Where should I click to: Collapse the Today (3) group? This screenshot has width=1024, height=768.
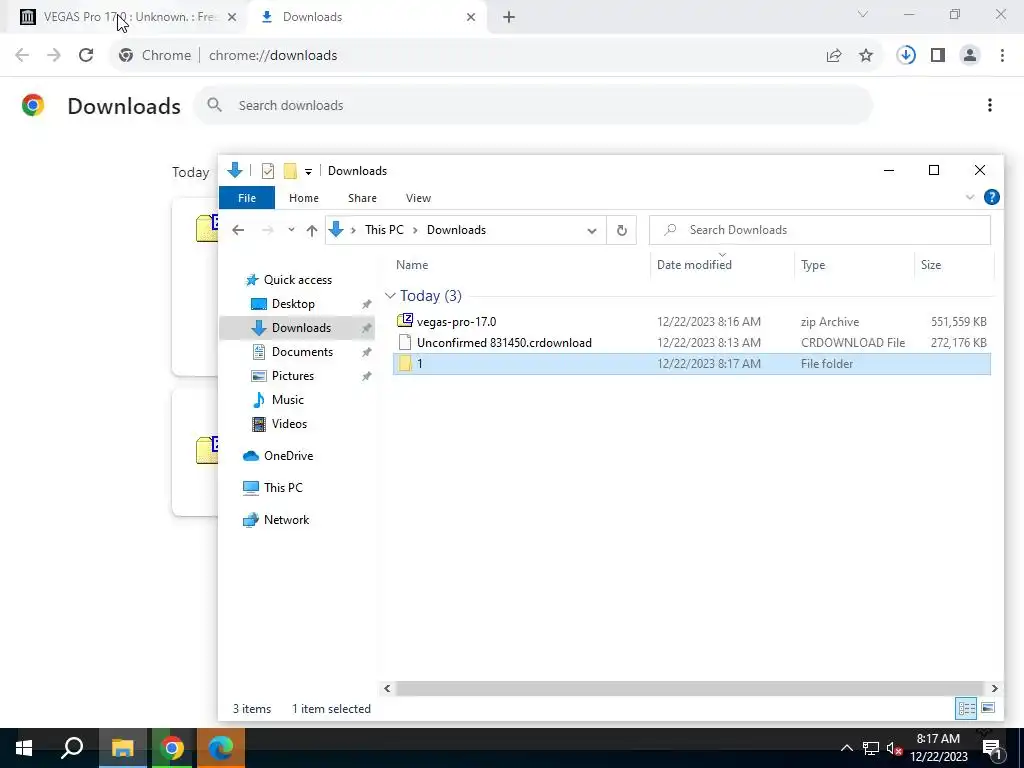coord(390,296)
